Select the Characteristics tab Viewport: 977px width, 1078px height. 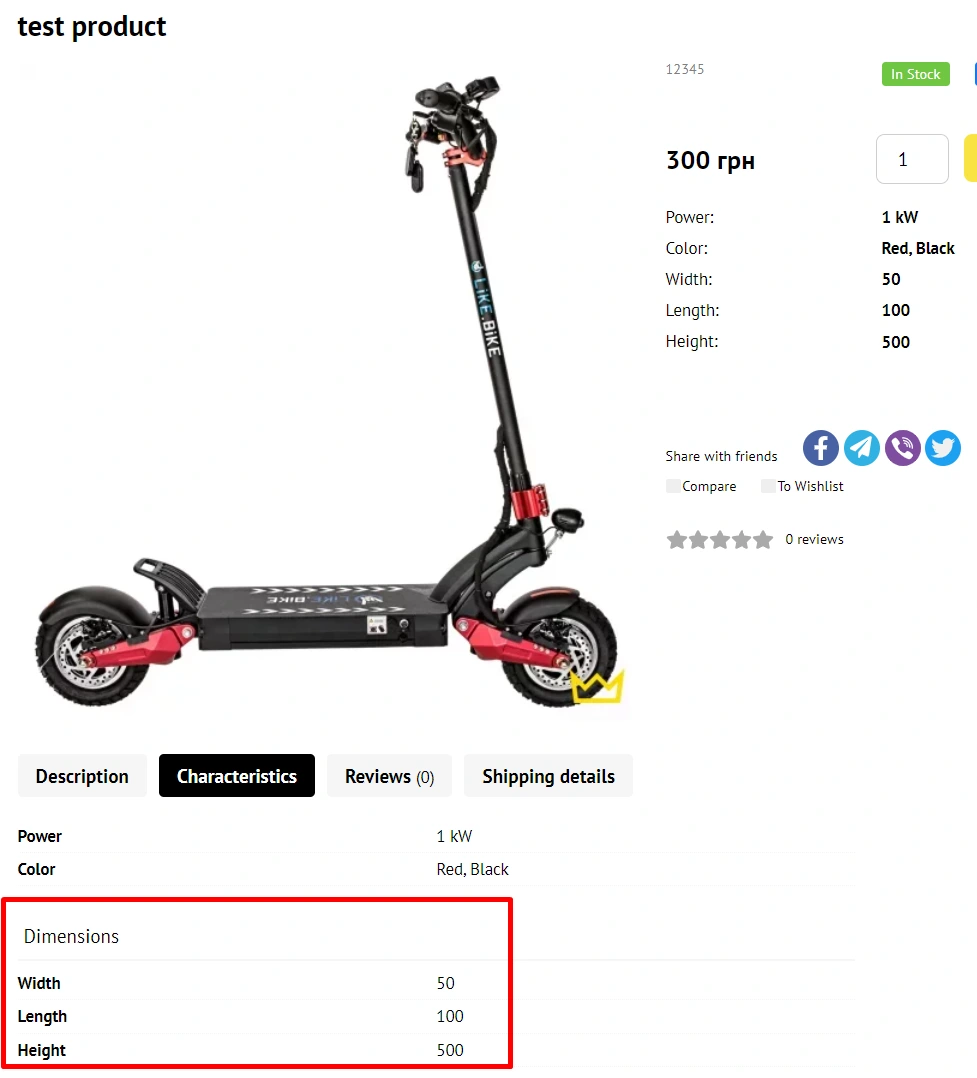pos(237,776)
